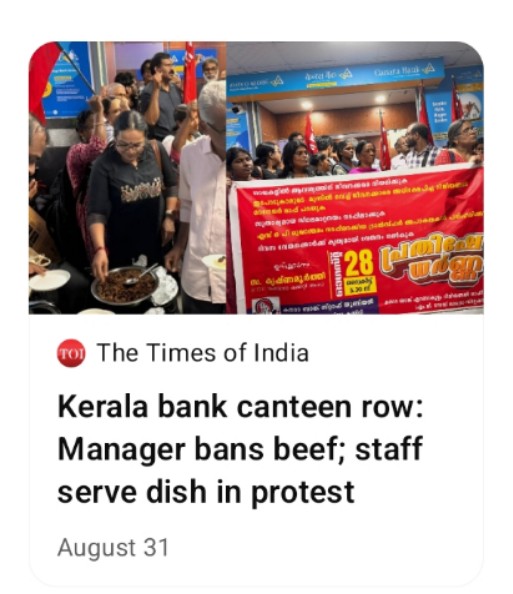The image size is (513, 594).
Task: Click the red TOI circular logo
Action: [x=71, y=353]
